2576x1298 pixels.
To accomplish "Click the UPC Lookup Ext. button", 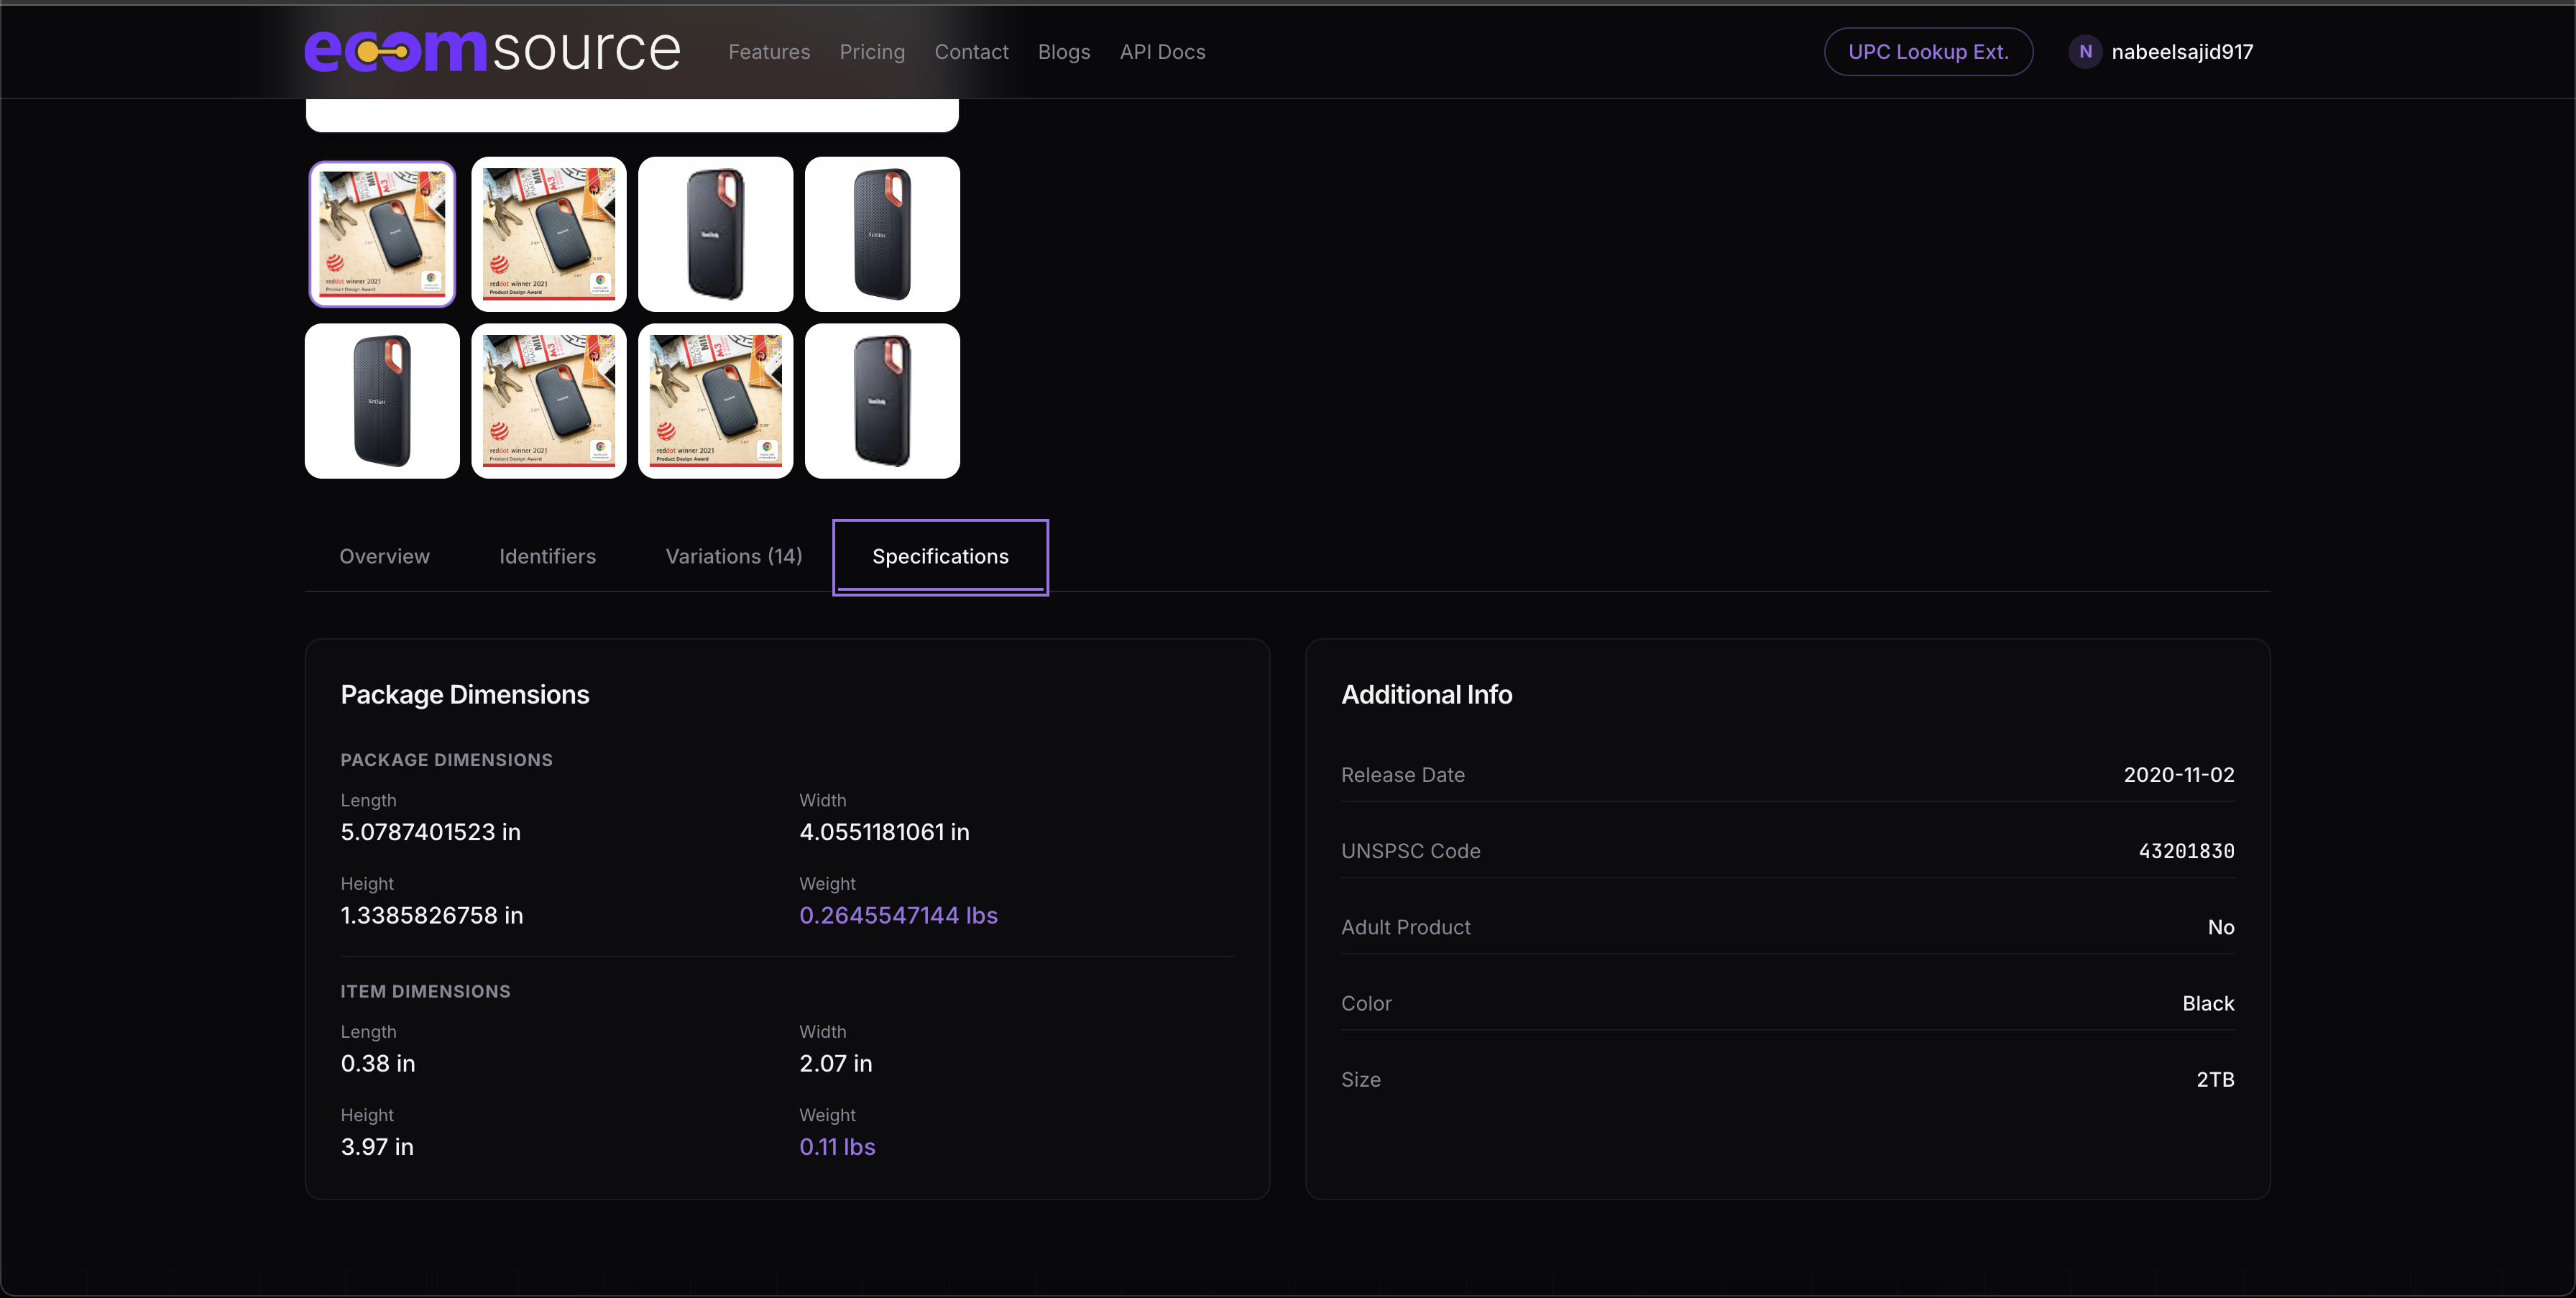I will pos(1928,51).
